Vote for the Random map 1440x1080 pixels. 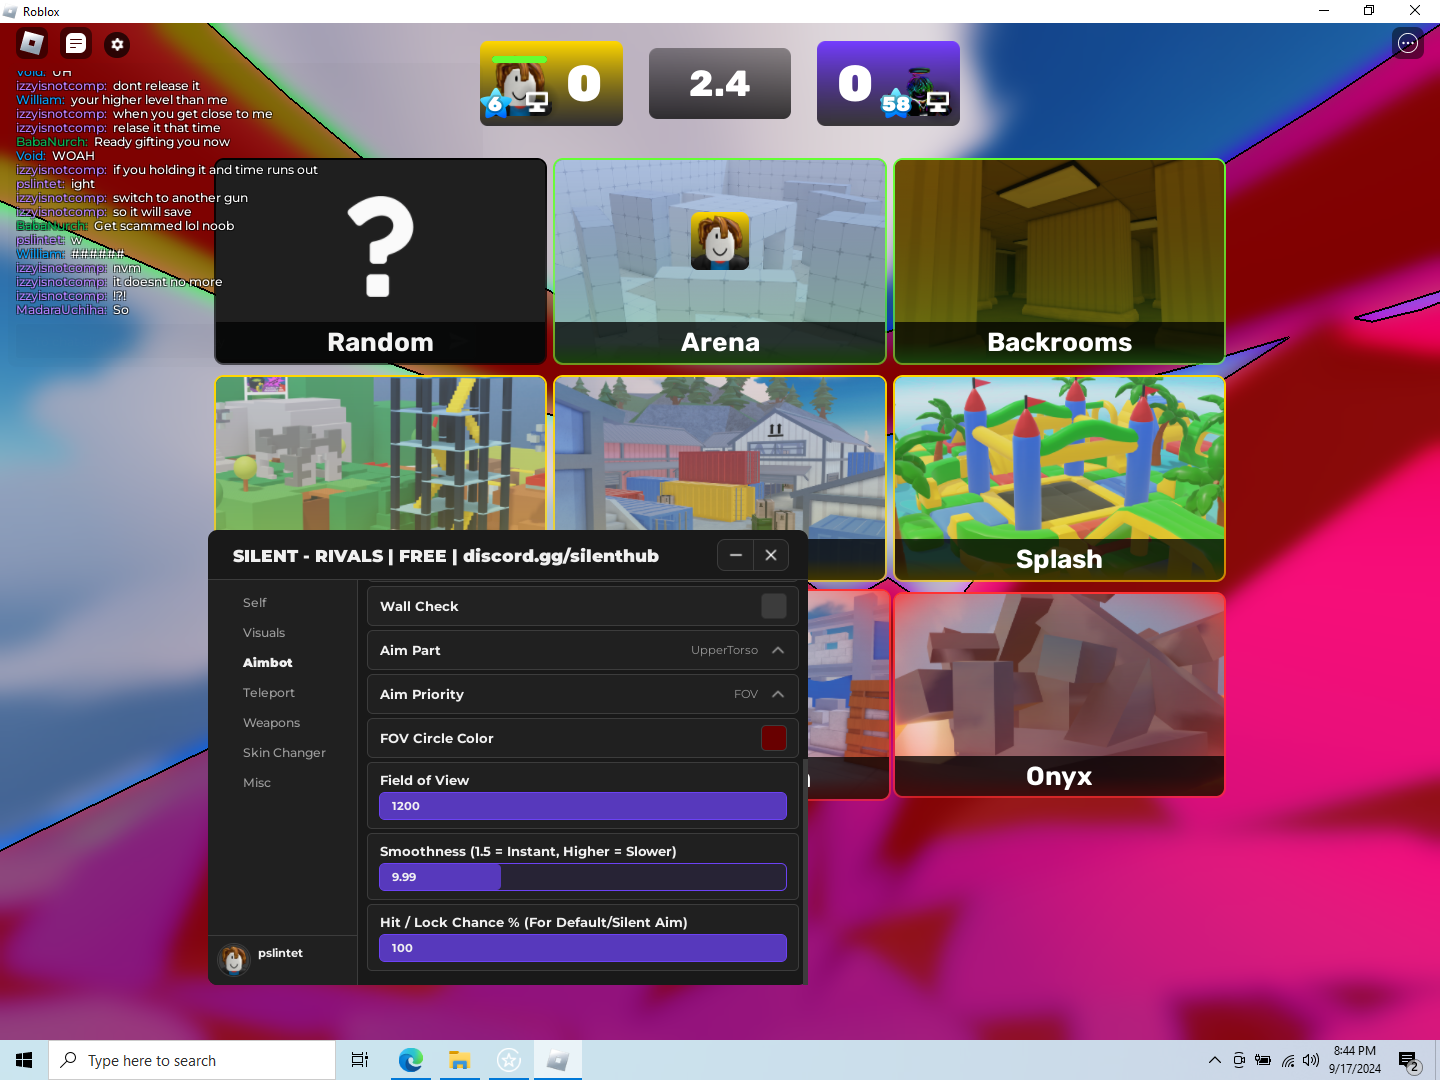click(x=380, y=261)
